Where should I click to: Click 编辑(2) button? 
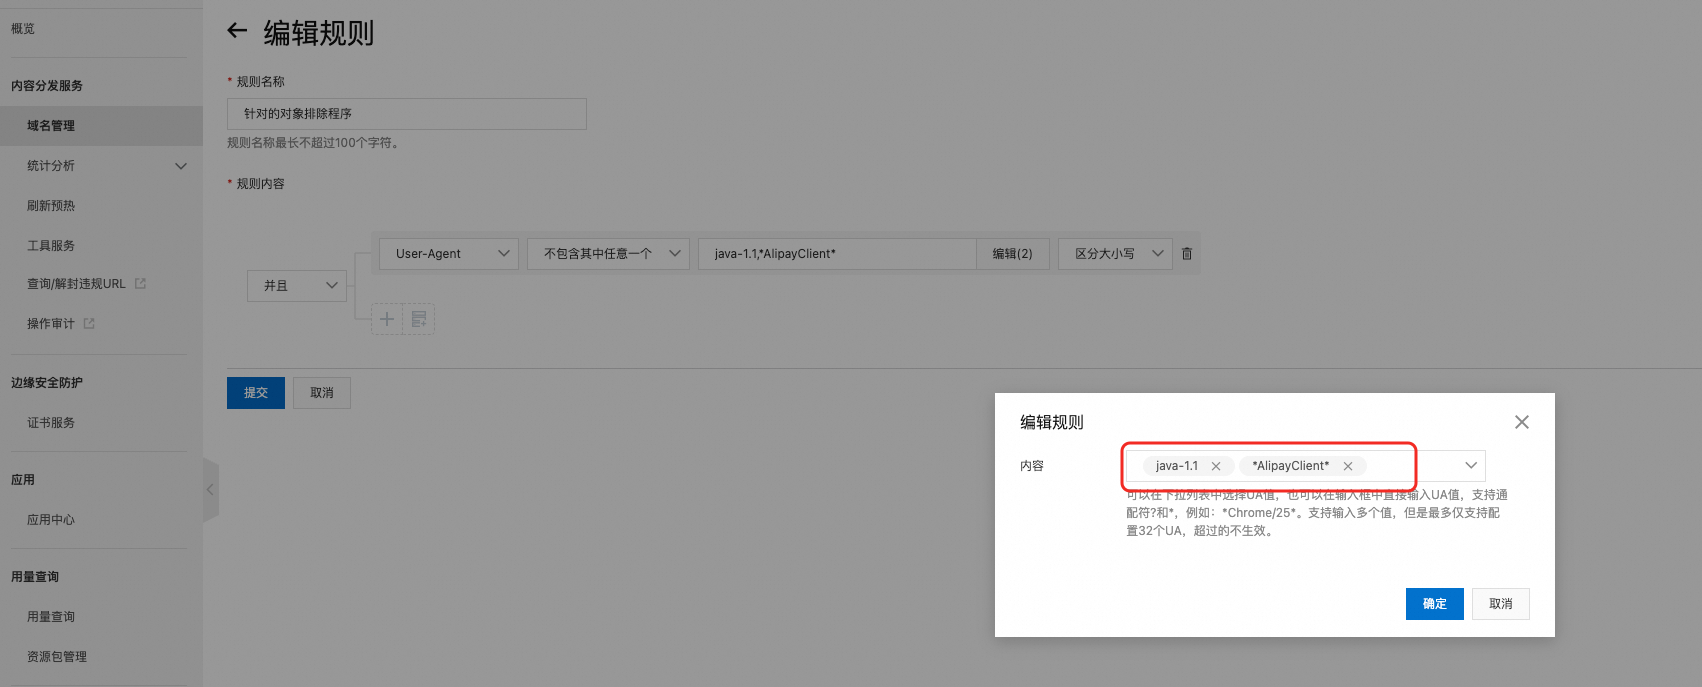1013,254
